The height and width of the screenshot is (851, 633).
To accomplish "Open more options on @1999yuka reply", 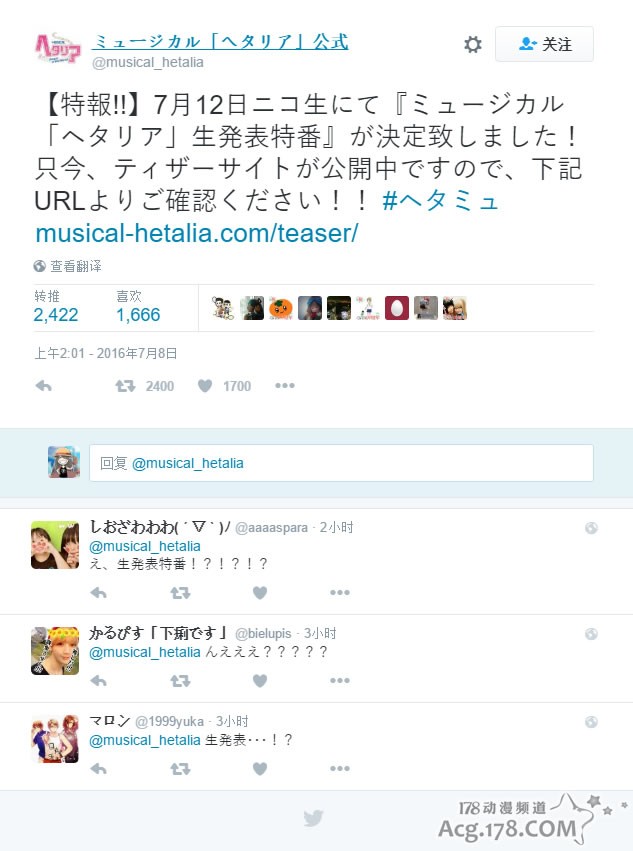I will pyautogui.click(x=340, y=769).
